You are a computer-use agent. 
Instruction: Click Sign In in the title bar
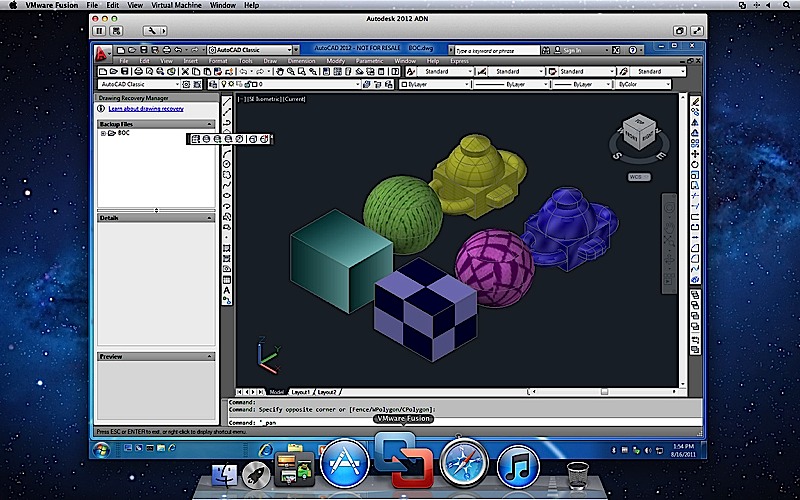pyautogui.click(x=573, y=49)
